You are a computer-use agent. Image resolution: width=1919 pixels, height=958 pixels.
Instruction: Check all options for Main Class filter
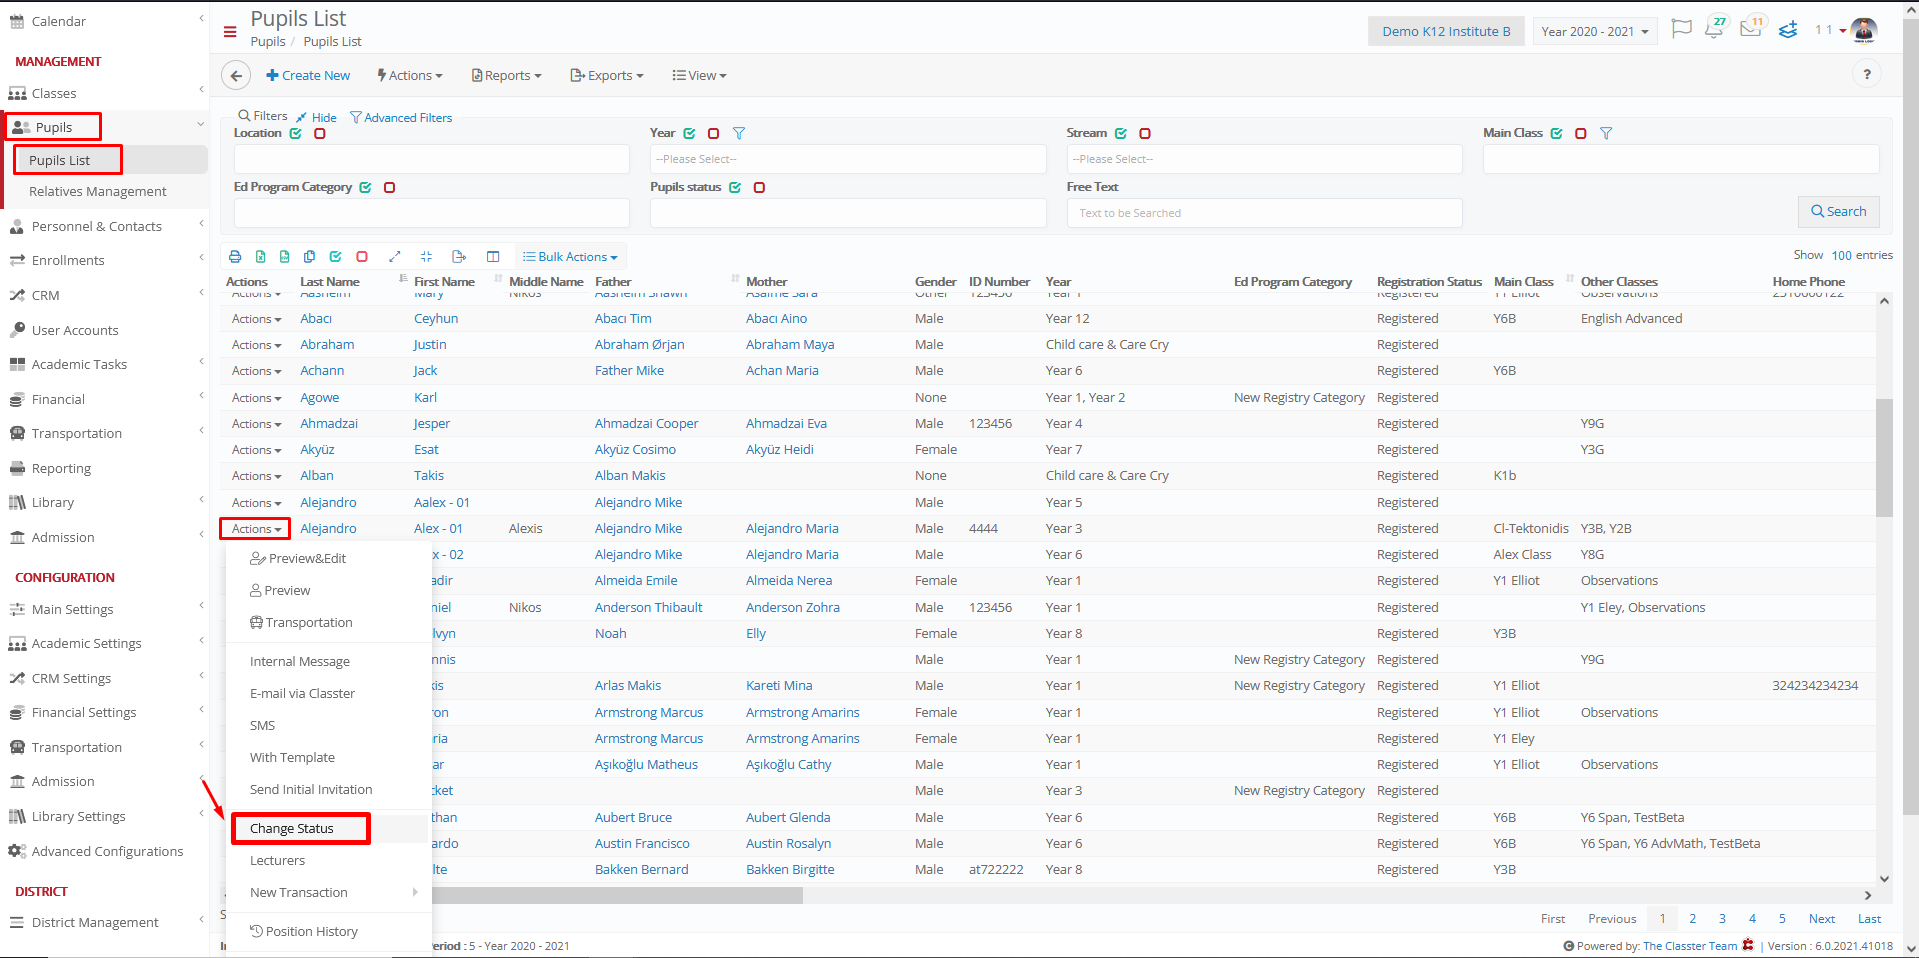tap(1557, 133)
